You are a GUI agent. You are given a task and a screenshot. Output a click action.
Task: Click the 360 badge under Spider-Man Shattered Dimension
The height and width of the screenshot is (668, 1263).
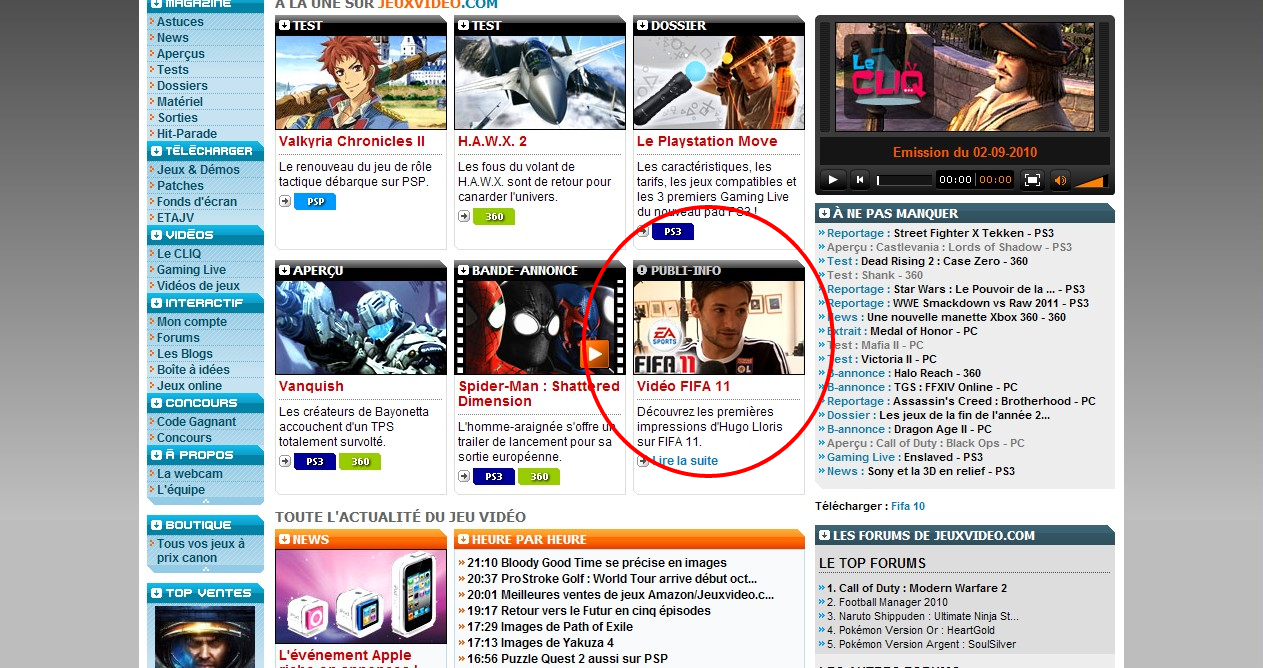tap(539, 477)
